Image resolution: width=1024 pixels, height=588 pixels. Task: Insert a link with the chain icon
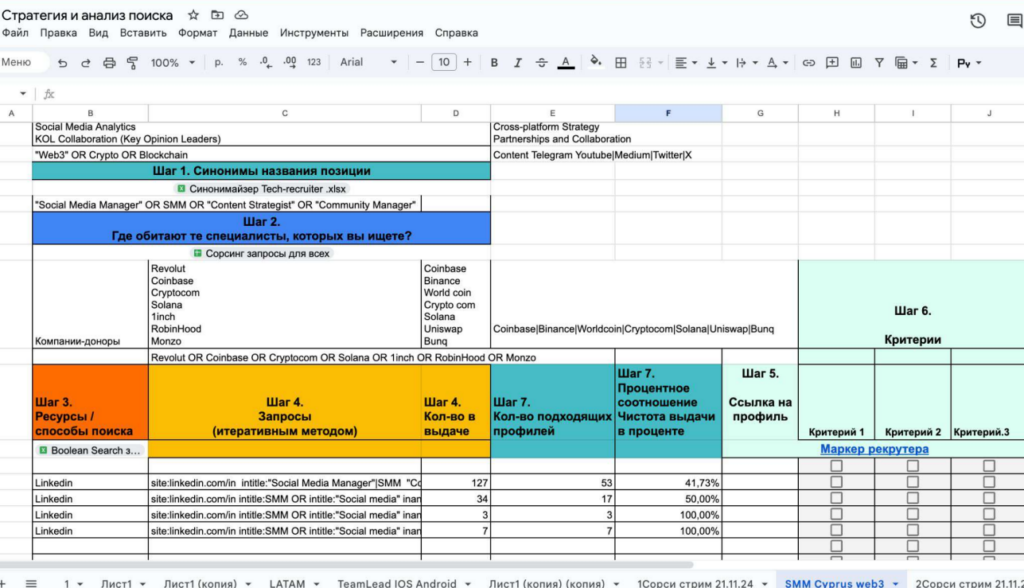[x=808, y=63]
